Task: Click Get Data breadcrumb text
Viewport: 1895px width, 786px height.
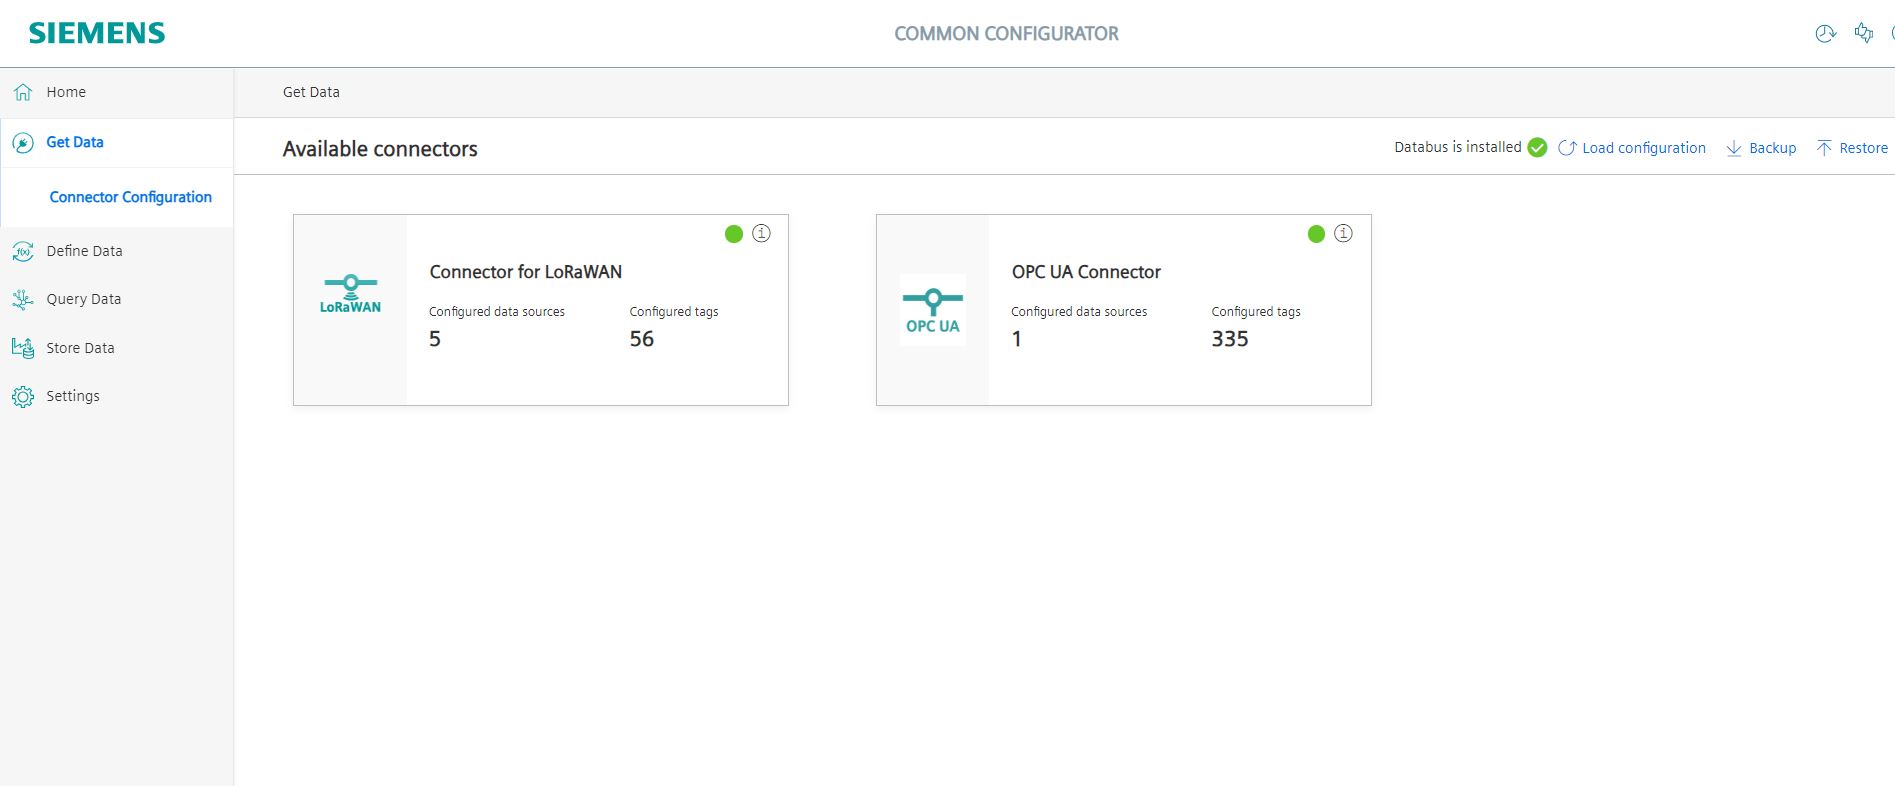Action: (x=311, y=92)
